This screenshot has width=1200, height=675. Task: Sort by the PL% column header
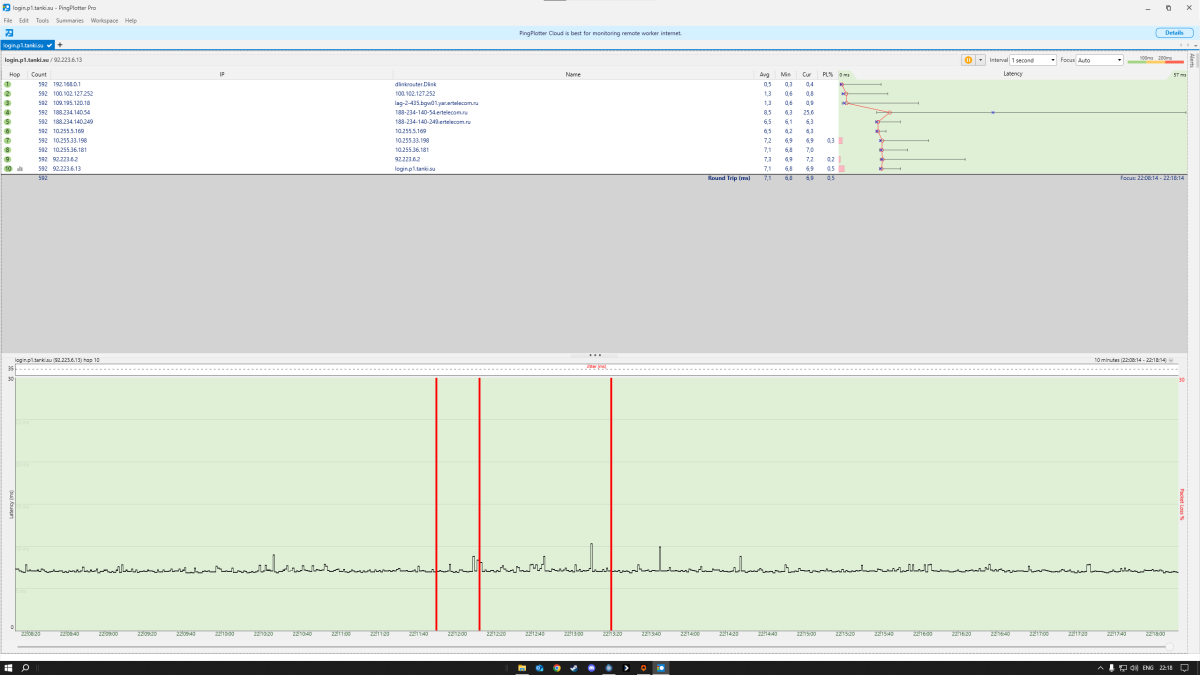pos(827,74)
